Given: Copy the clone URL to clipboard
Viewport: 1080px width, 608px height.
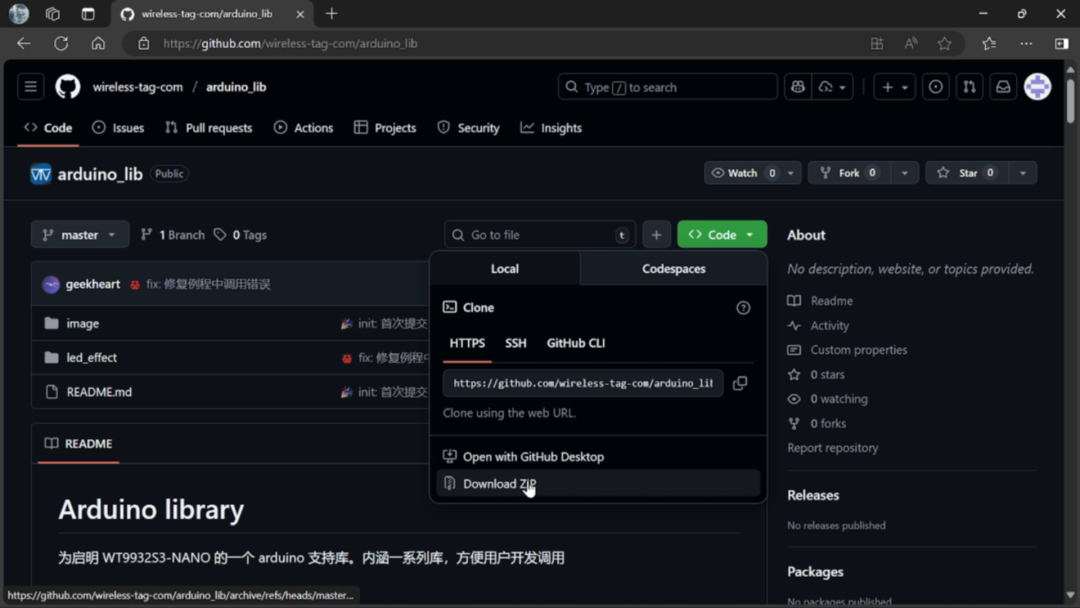Looking at the screenshot, I should click(740, 383).
